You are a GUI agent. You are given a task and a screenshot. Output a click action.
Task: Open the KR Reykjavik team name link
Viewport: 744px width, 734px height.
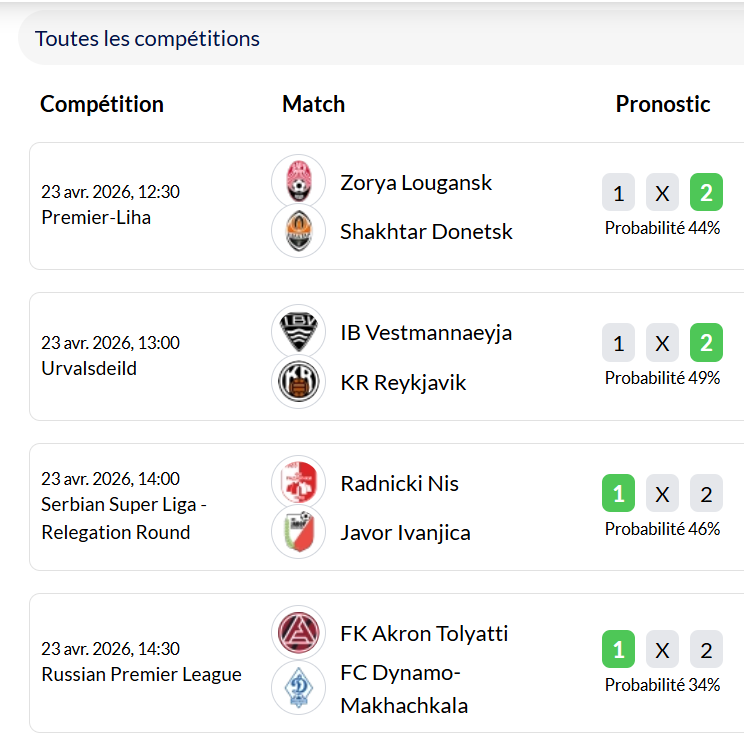pos(403,383)
